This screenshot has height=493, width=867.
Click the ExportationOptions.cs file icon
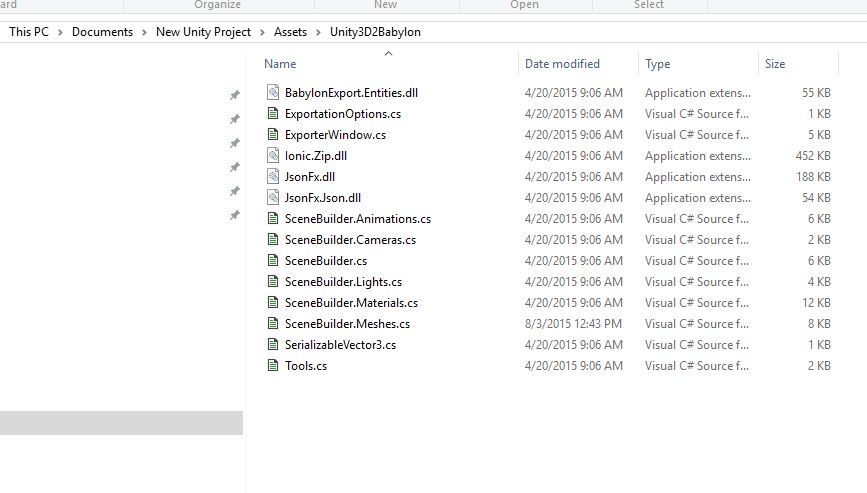coord(273,113)
